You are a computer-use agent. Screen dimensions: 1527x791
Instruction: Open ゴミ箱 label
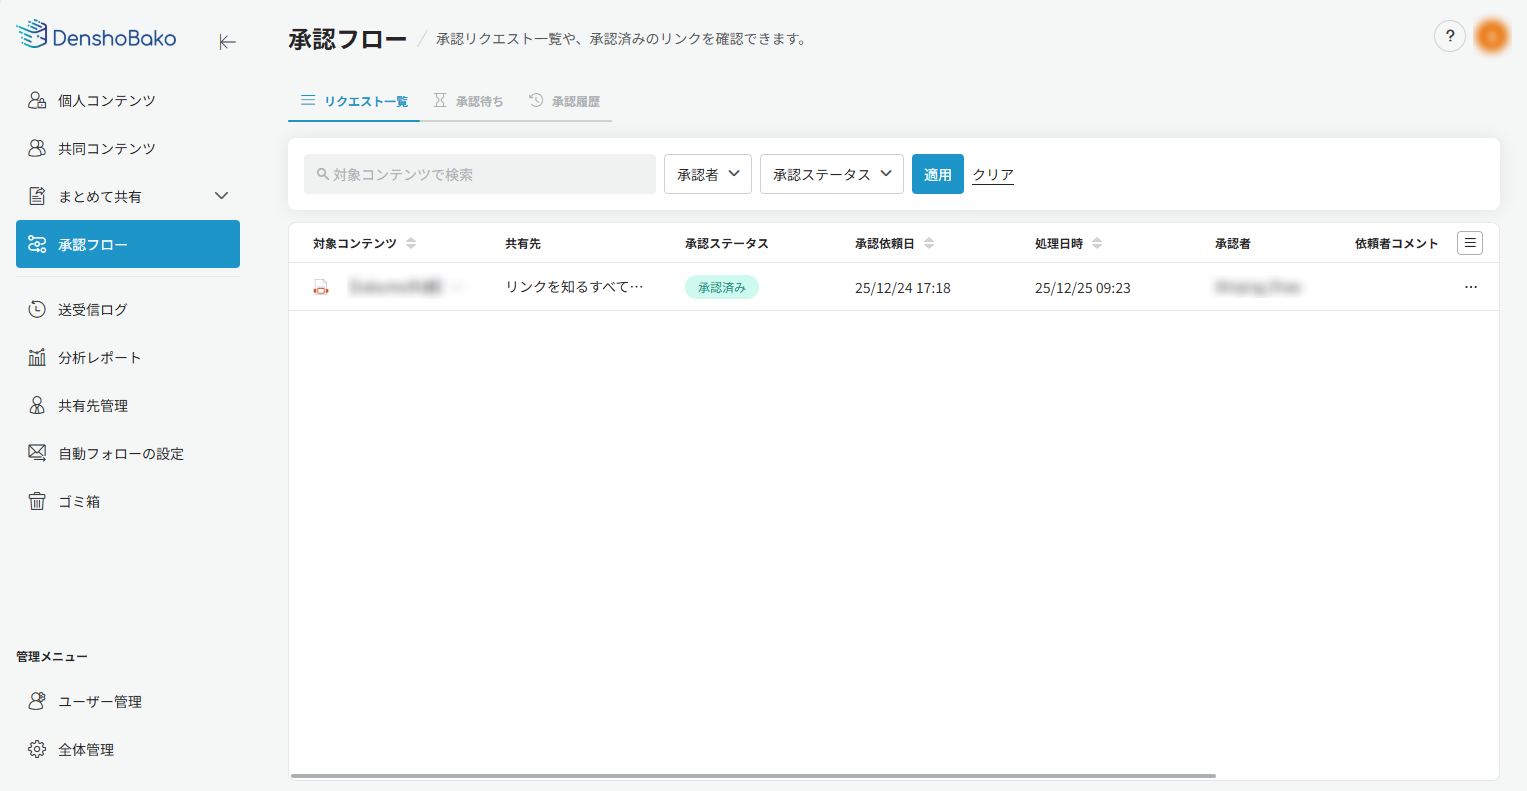pos(79,501)
